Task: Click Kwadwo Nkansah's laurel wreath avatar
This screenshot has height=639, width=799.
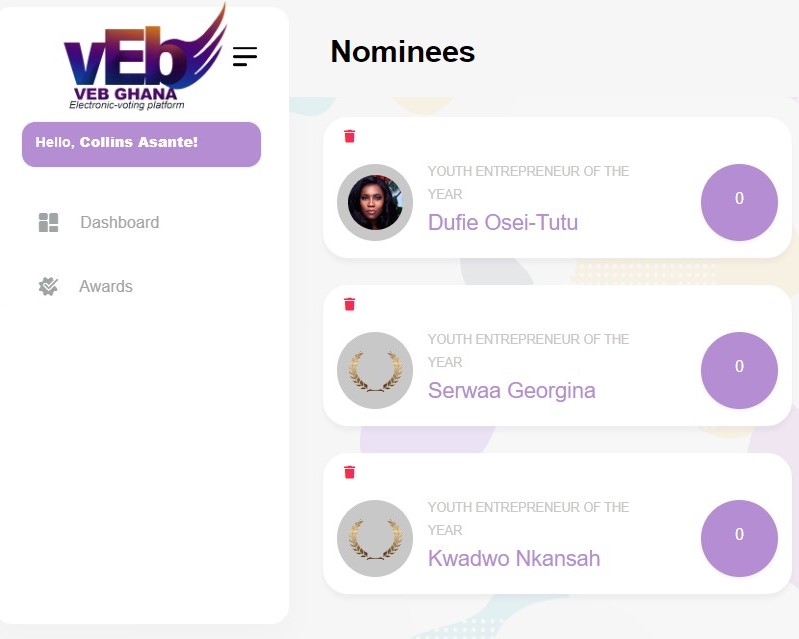Action: pos(375,538)
